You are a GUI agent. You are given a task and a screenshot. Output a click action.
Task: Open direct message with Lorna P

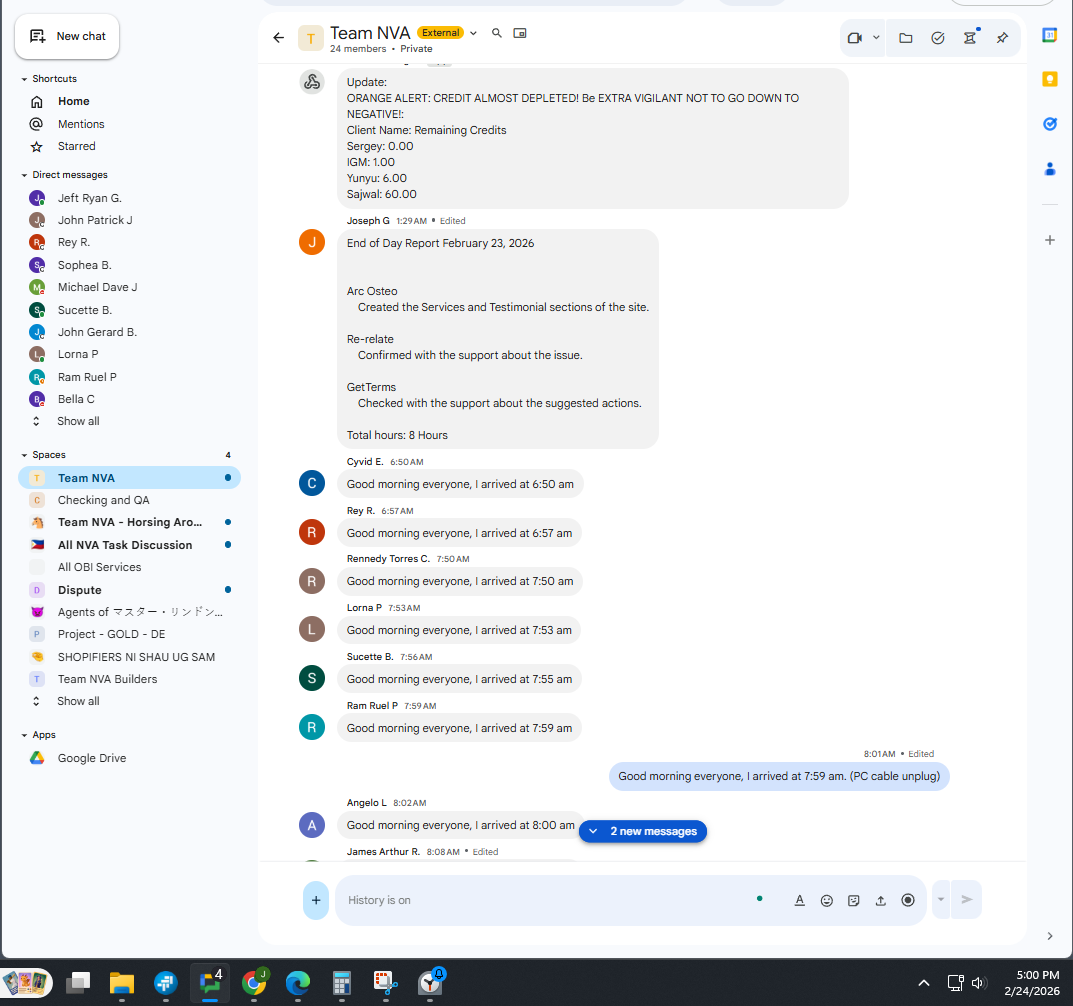(x=78, y=354)
